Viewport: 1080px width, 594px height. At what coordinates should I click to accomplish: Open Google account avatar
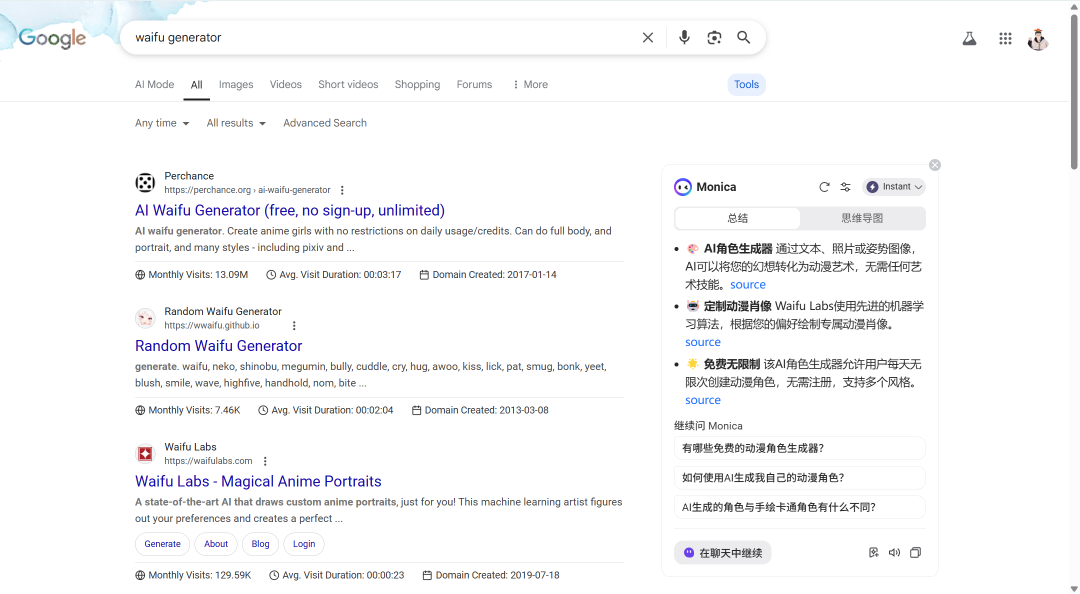tap(1038, 39)
